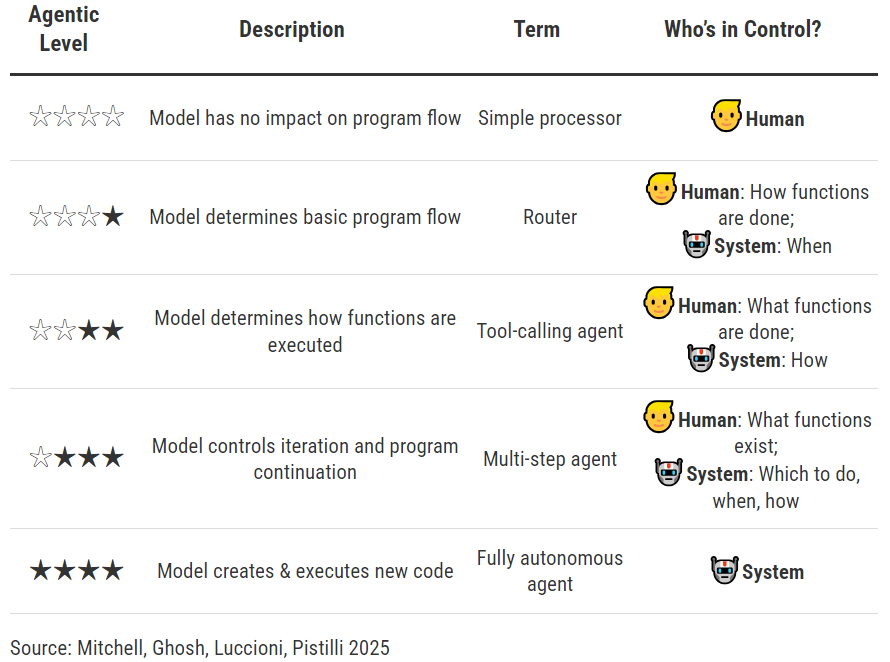Click the three-filled-star rating for Multi-step agent
The height and width of the screenshot is (662, 890).
click(76, 458)
